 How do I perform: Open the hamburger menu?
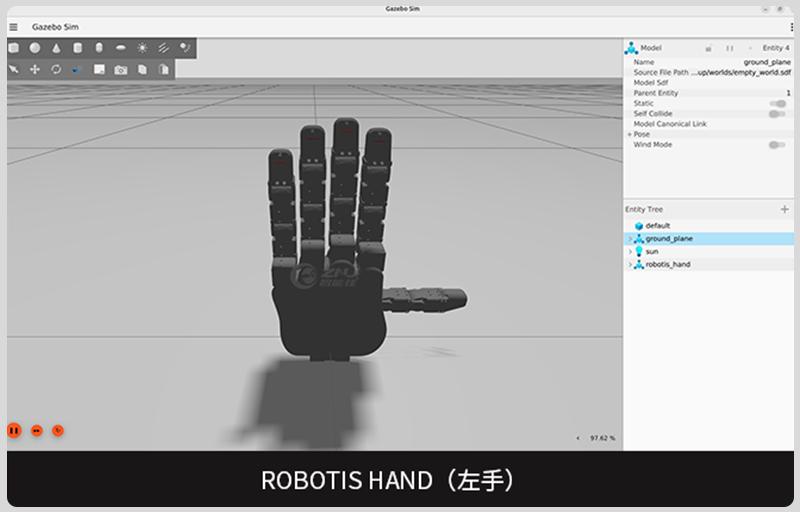[x=13, y=26]
